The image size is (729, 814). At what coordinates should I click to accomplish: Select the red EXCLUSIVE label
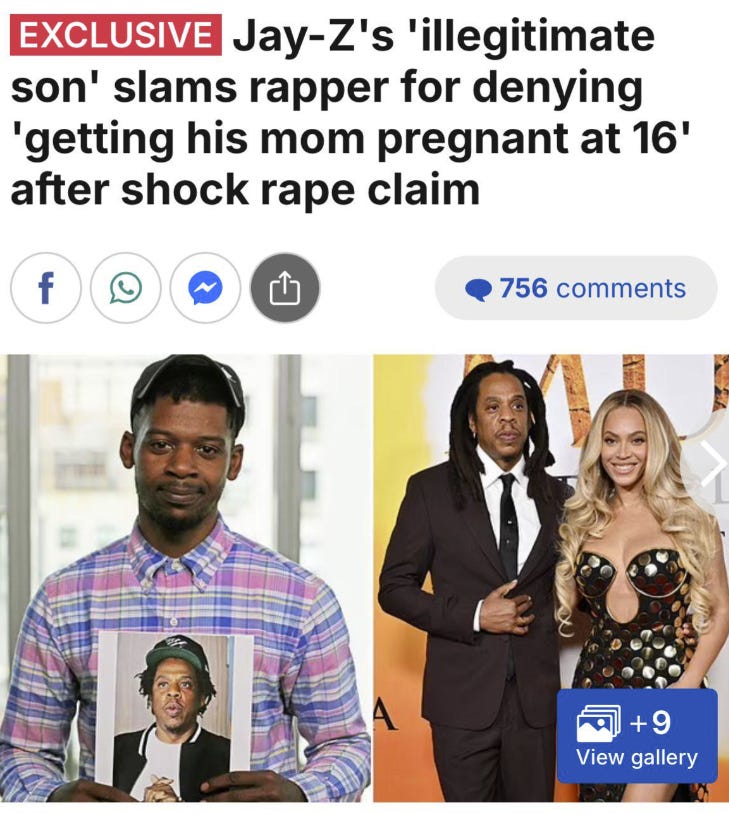point(116,35)
